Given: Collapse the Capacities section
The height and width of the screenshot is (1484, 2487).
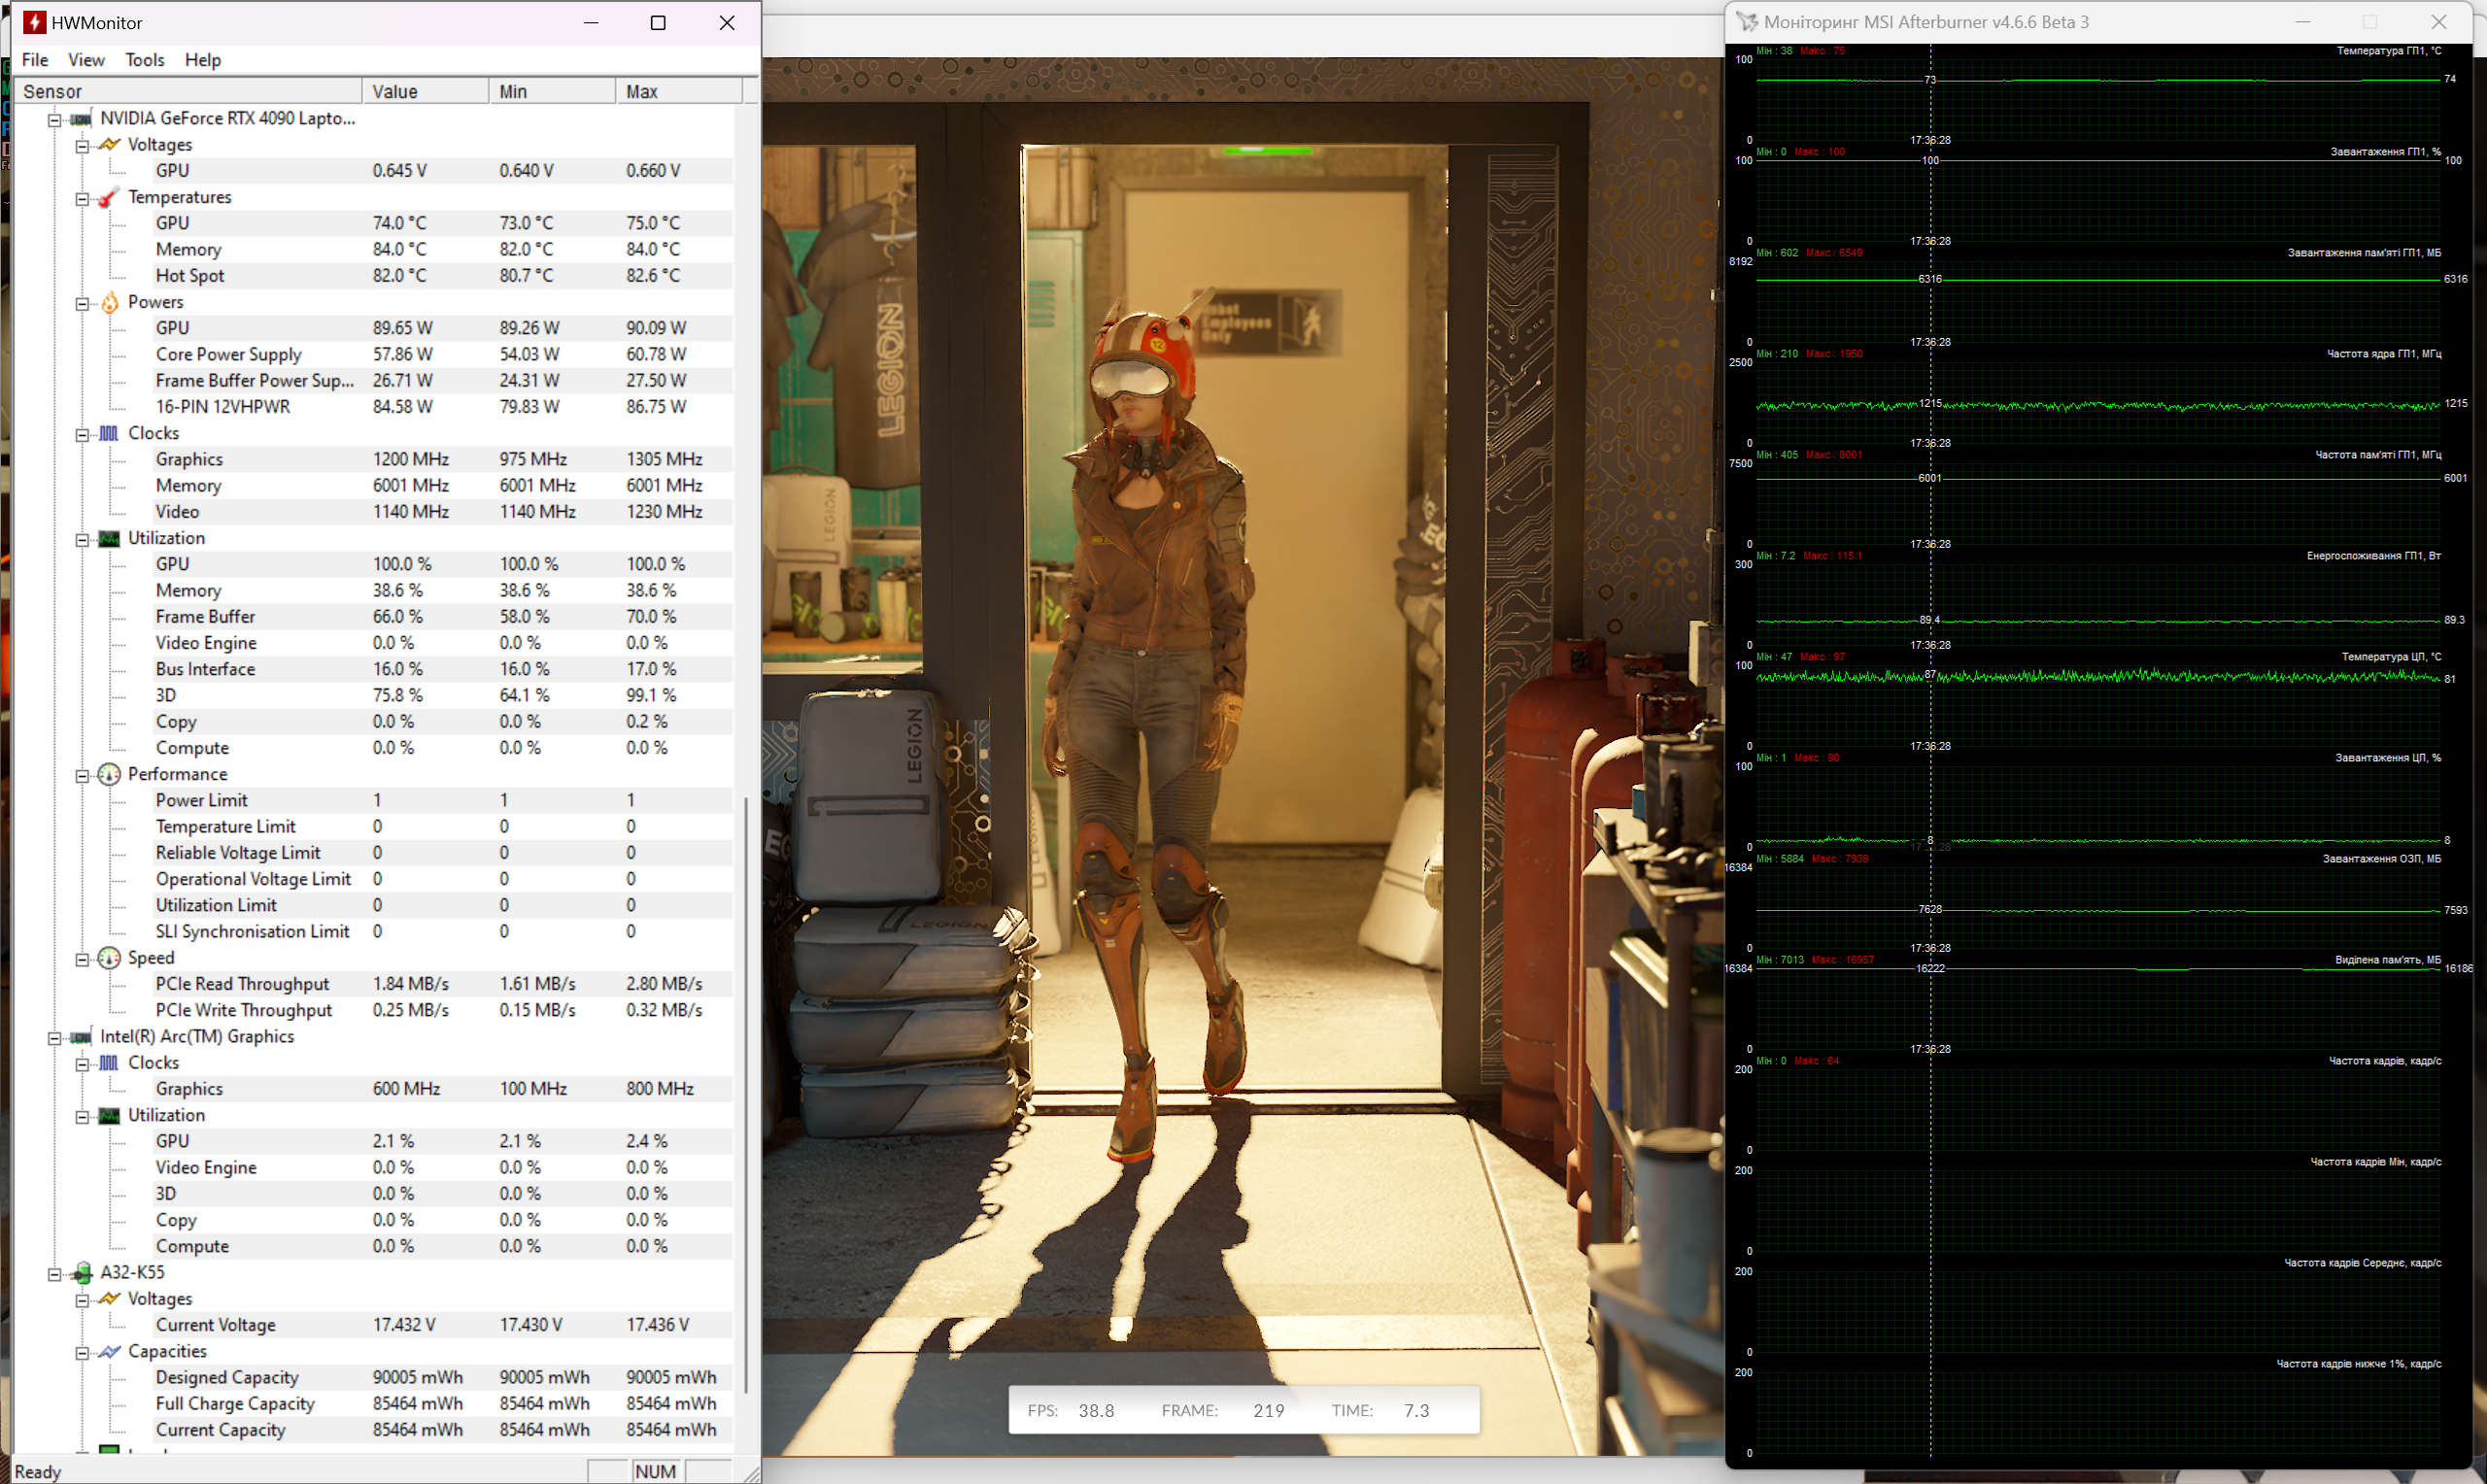Looking at the screenshot, I should (83, 1352).
